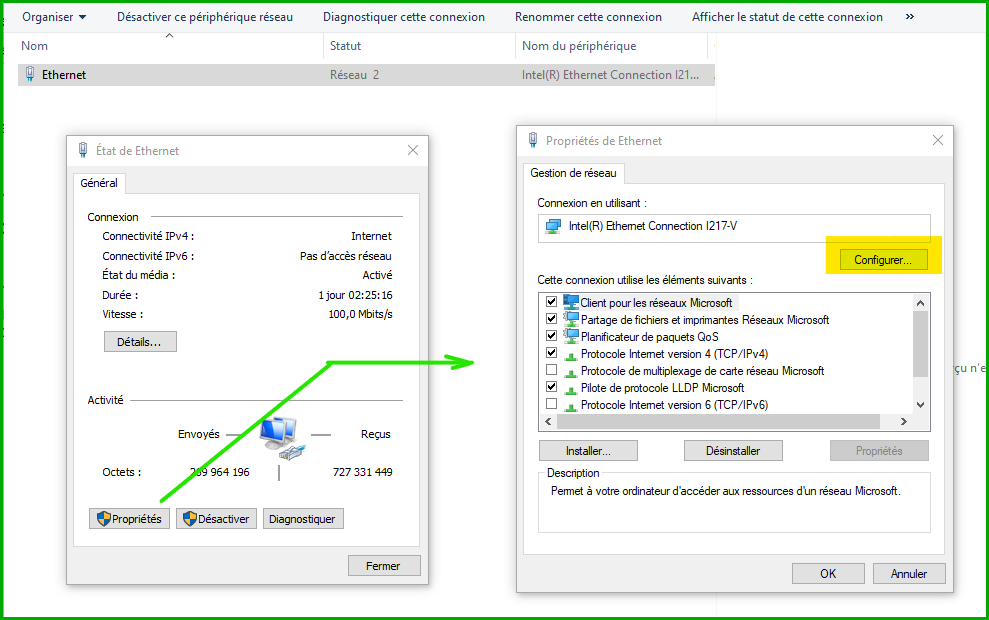Image resolution: width=989 pixels, height=620 pixels.
Task: Click OK in Propriétés de Ethernet
Action: tap(828, 574)
